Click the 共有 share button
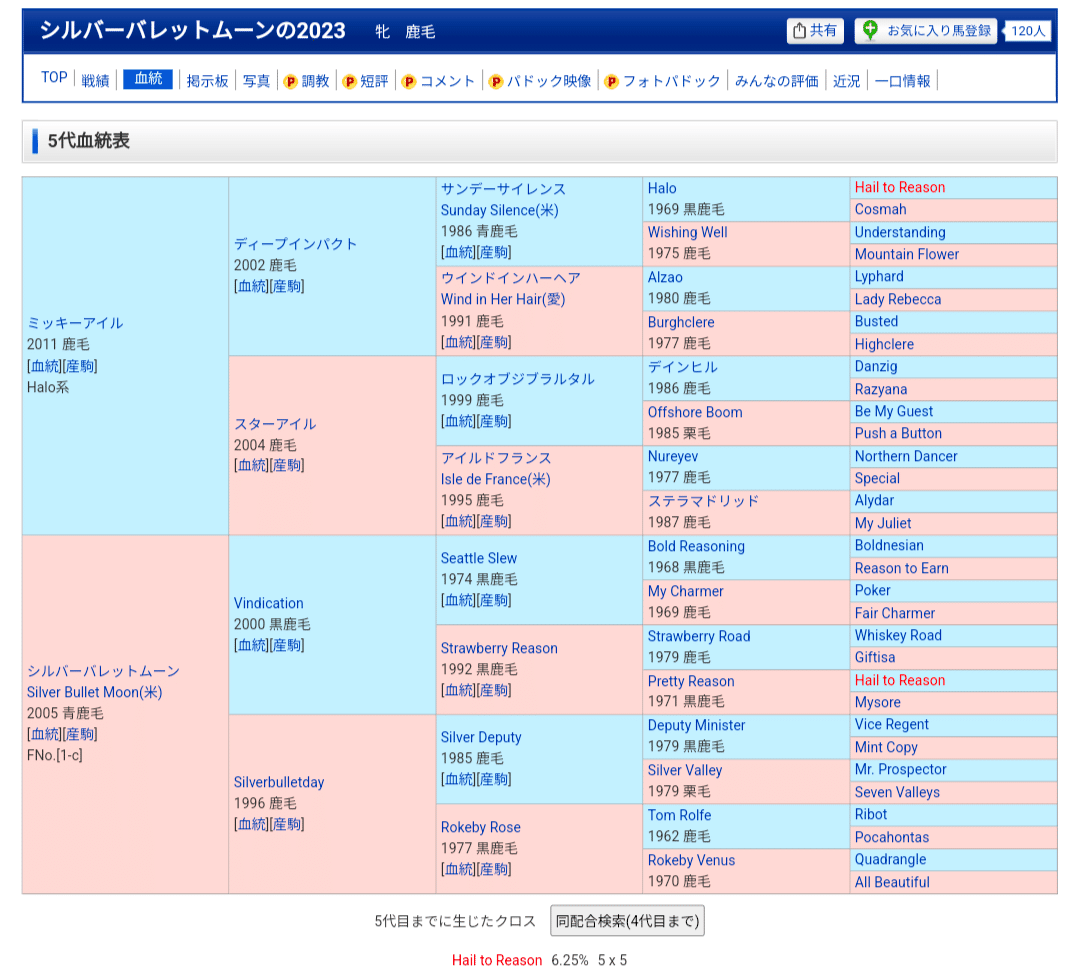Screen dimensions: 1080x978 pyautogui.click(x=815, y=30)
